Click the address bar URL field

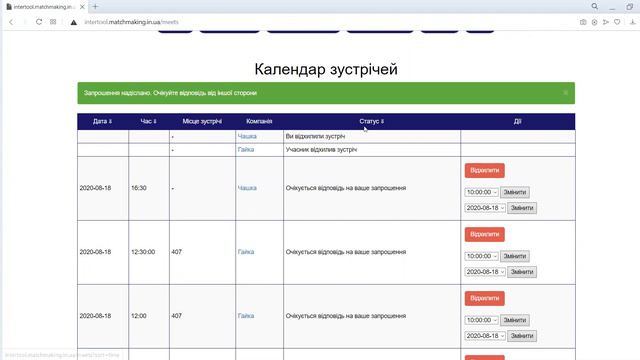[x=131, y=22]
